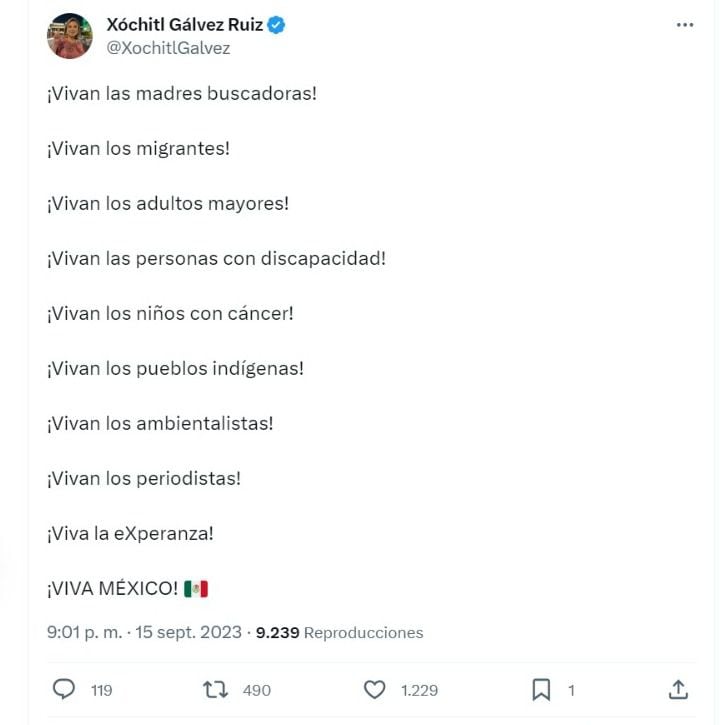Click the @XochitlGalvez handle
This screenshot has width=720, height=725.
pos(168,48)
